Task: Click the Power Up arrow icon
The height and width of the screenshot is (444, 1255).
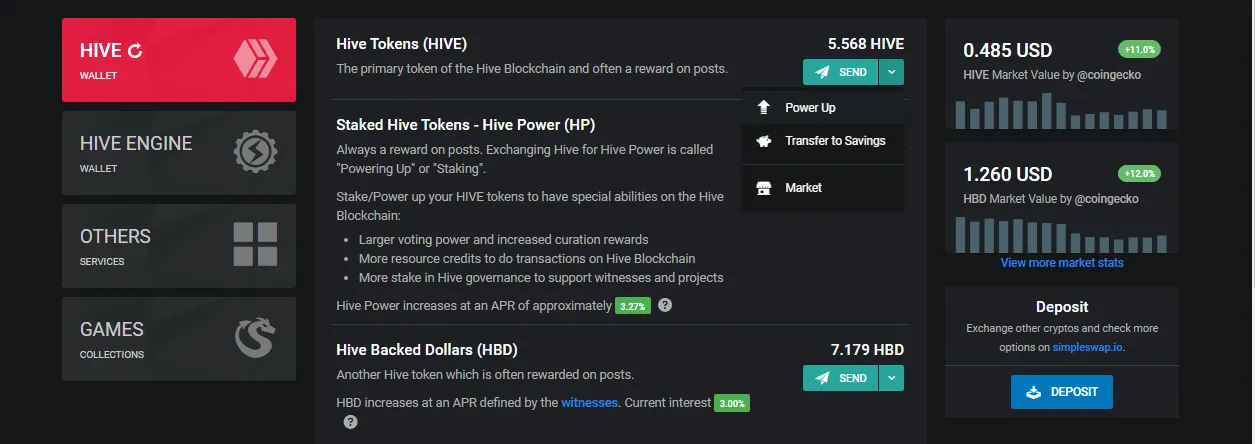Action: pyautogui.click(x=764, y=107)
